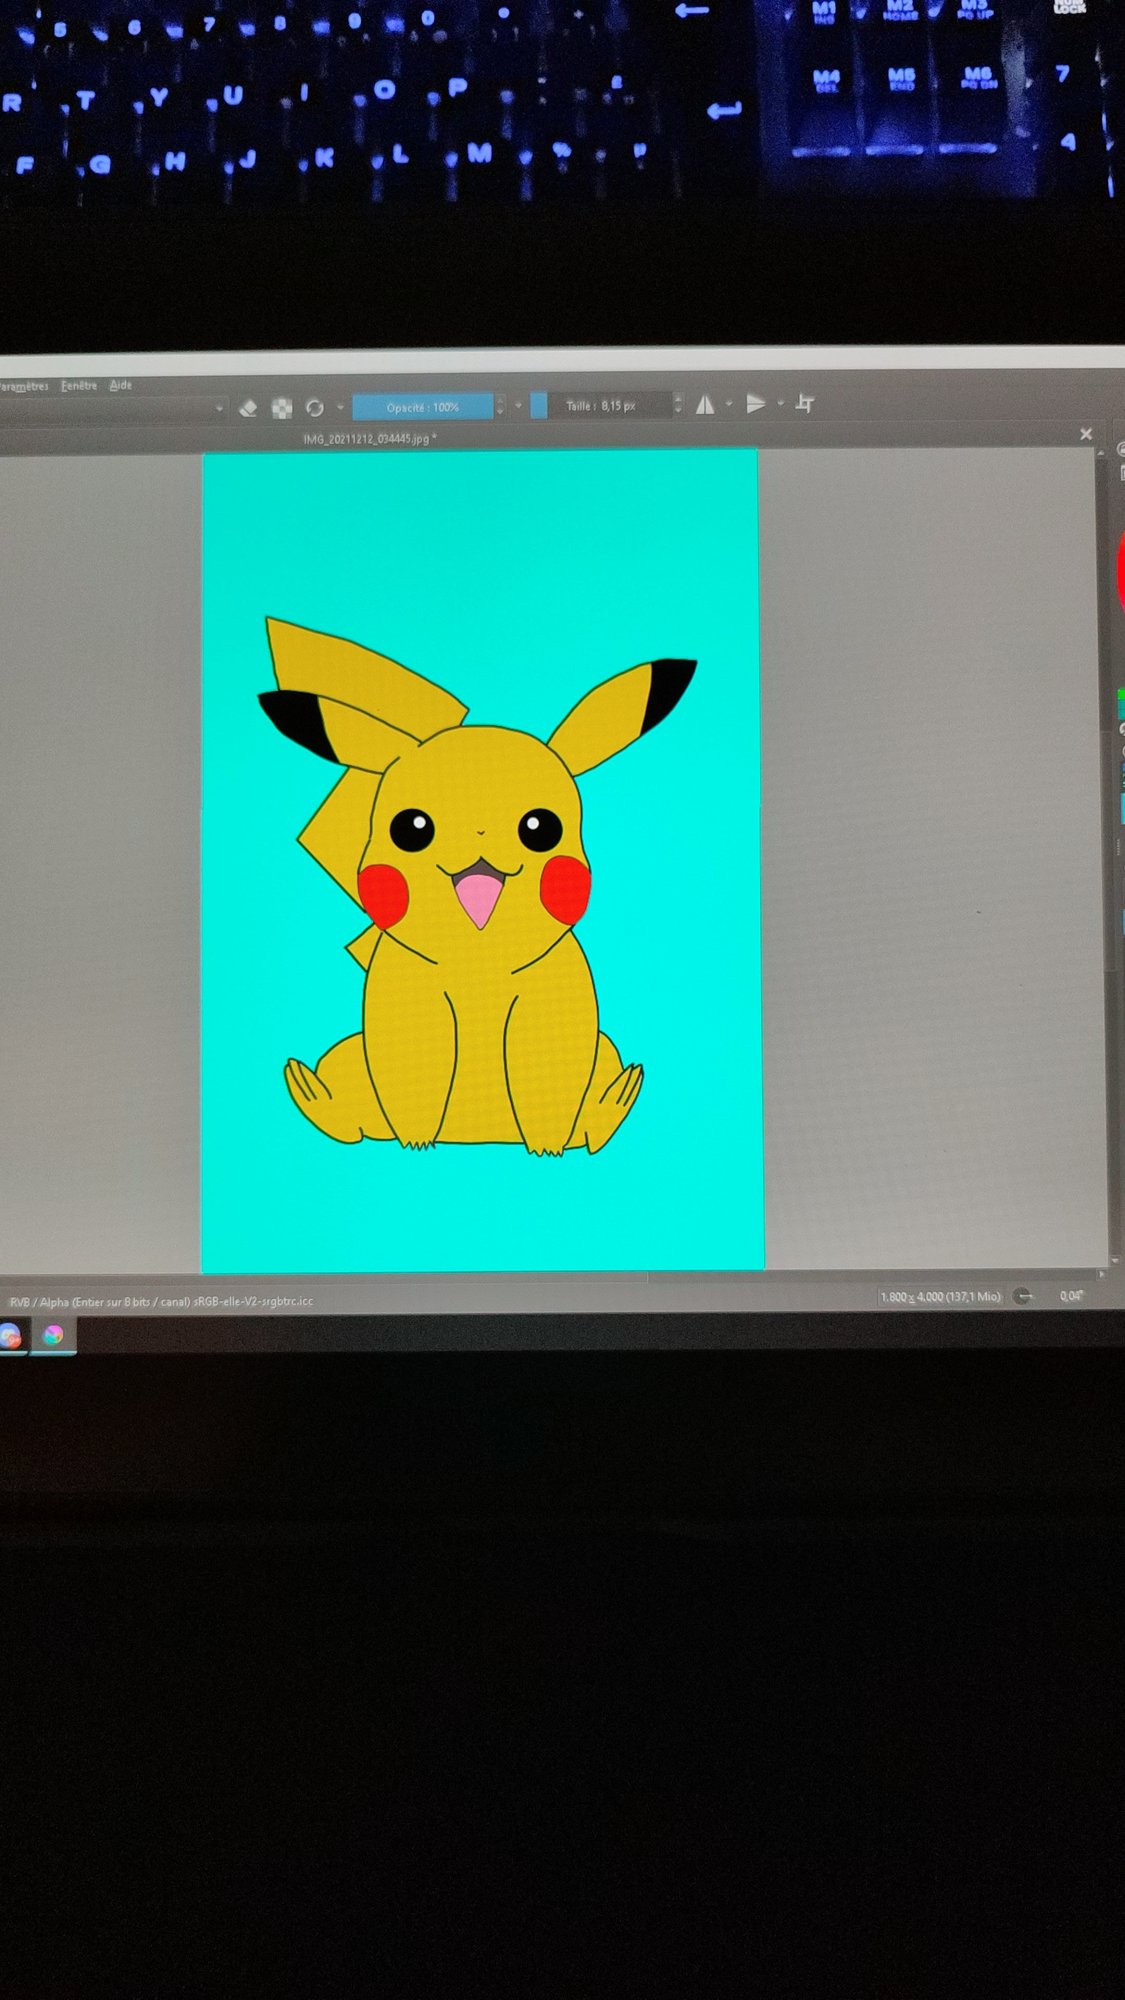1125x2000 pixels.
Task: Click image dimensions 1.800 x 4.000 button
Action: pos(939,1296)
